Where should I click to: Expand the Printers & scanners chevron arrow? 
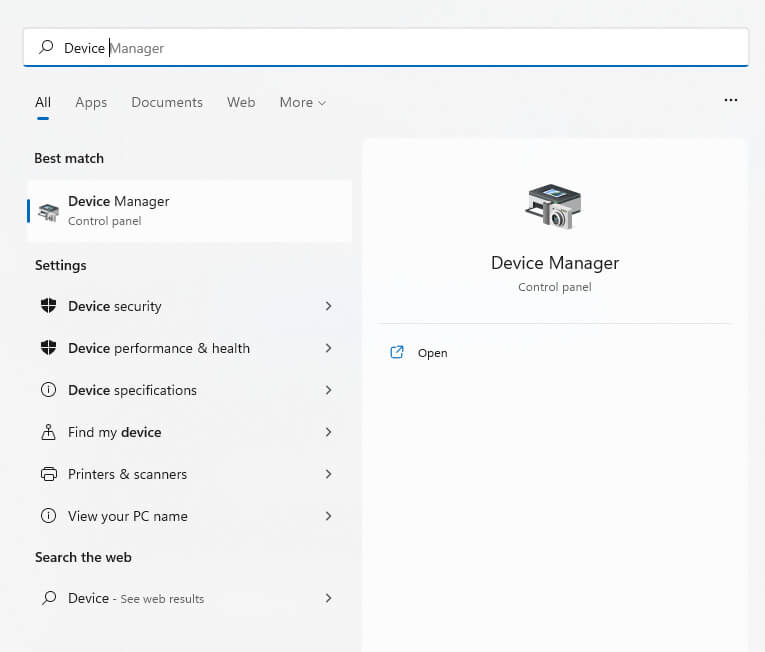coord(328,474)
